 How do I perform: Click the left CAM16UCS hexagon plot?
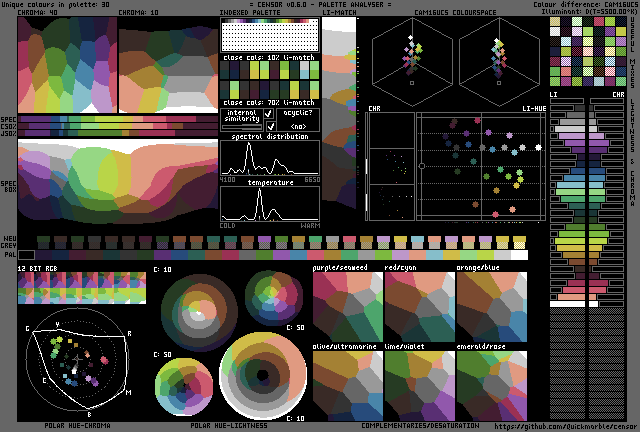412,60
